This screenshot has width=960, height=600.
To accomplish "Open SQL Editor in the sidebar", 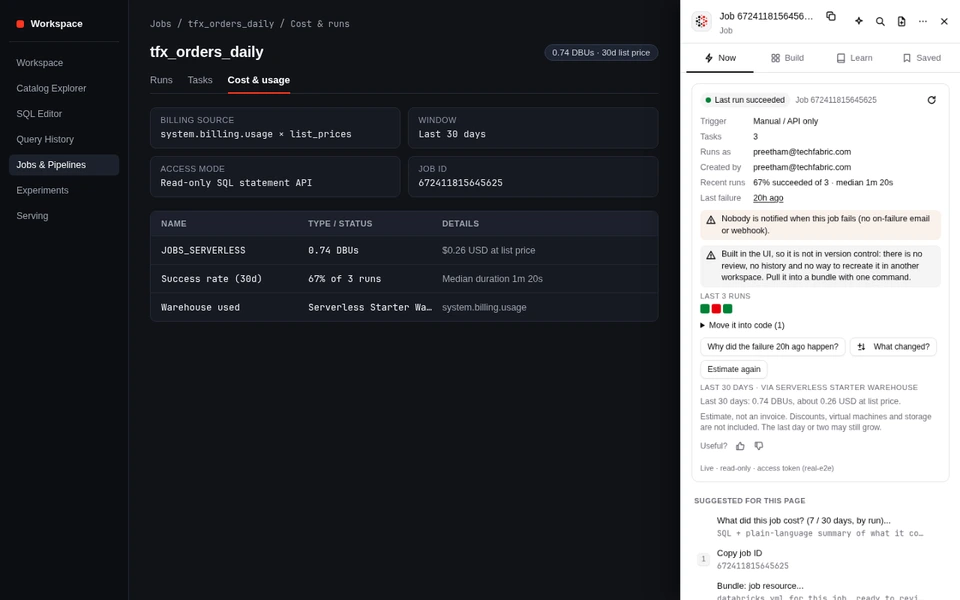I will click(x=64, y=114).
